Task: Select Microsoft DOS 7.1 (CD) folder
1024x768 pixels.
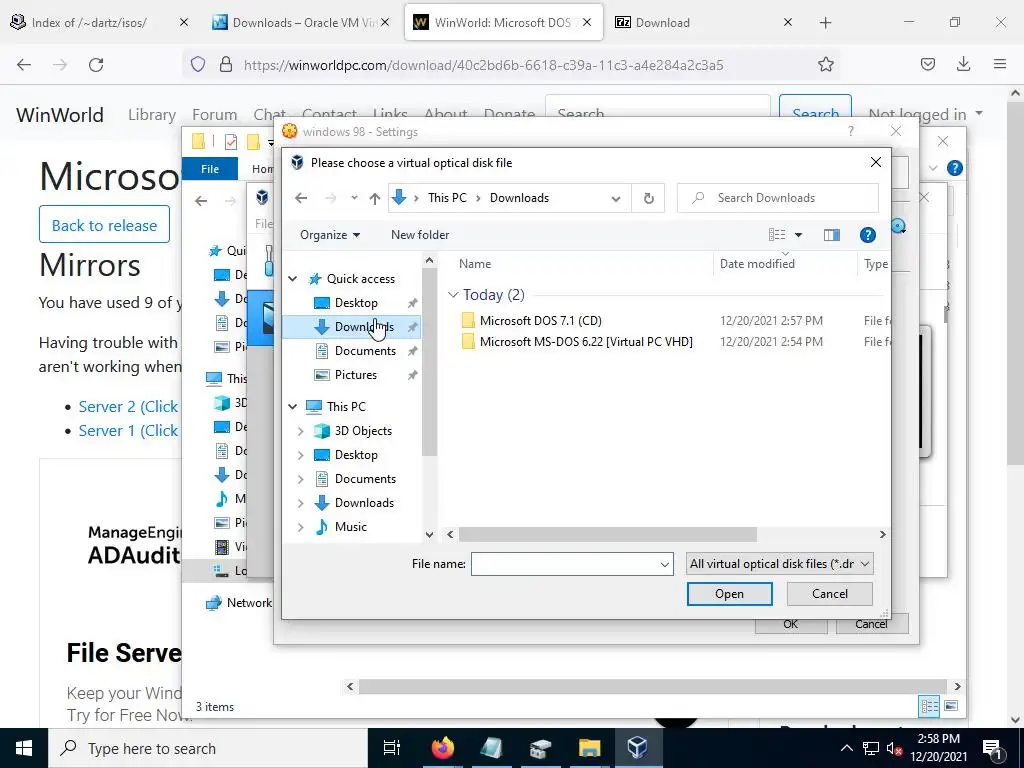Action: tap(540, 321)
